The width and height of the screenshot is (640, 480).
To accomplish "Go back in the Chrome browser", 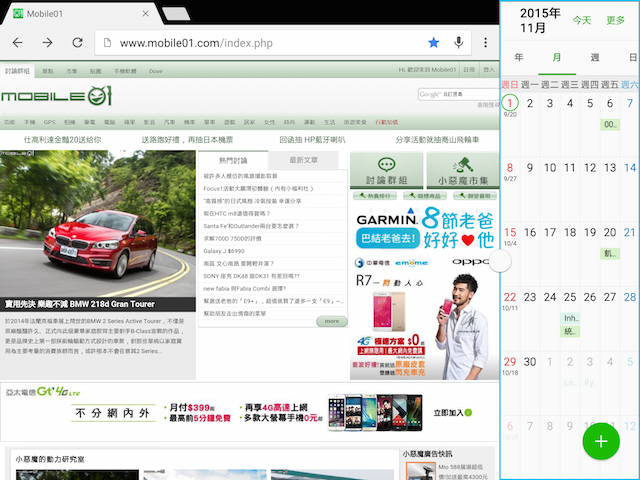I will pos(18,42).
